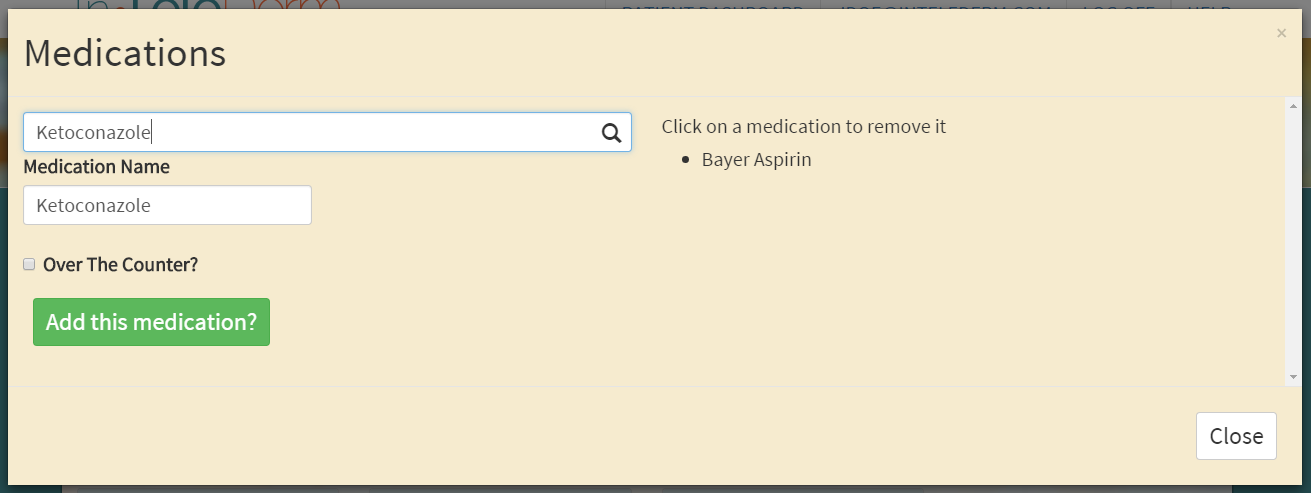Remove Bayer Aspirin from the medication list
Viewport: 1311px width, 493px height.
click(756, 159)
